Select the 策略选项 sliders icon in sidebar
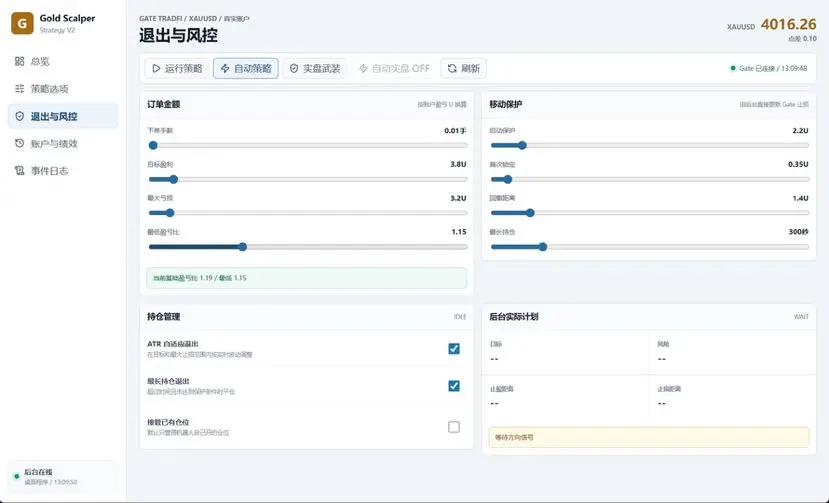The width and height of the screenshot is (829, 503). (x=20, y=88)
